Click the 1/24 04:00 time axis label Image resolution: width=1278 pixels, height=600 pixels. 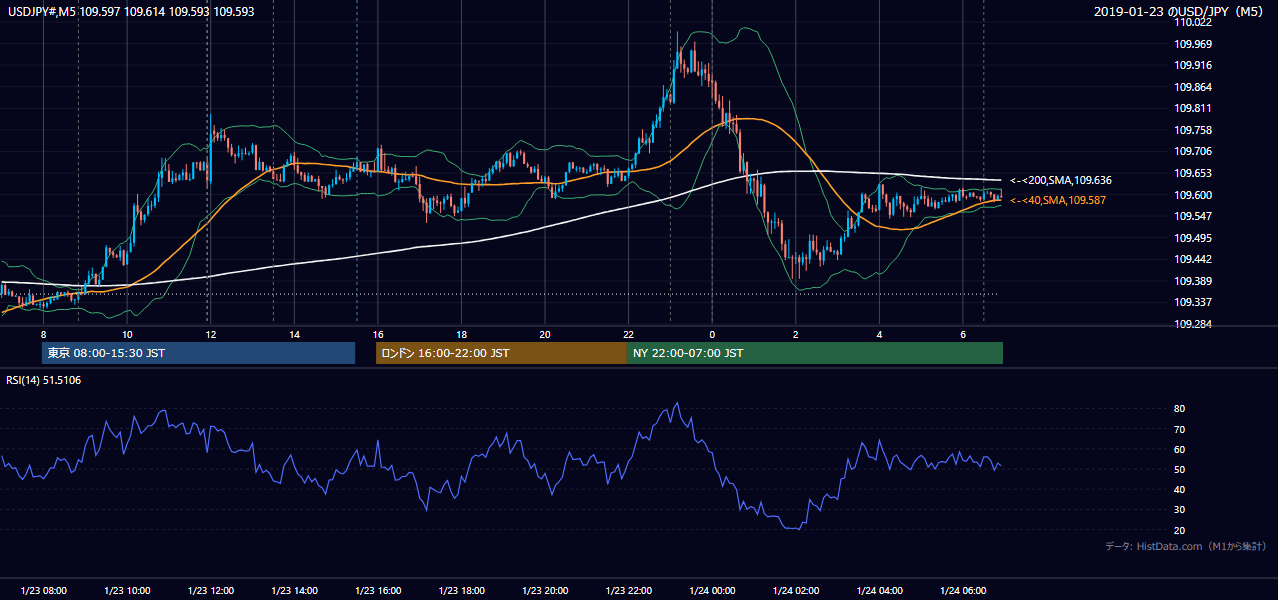pos(879,590)
